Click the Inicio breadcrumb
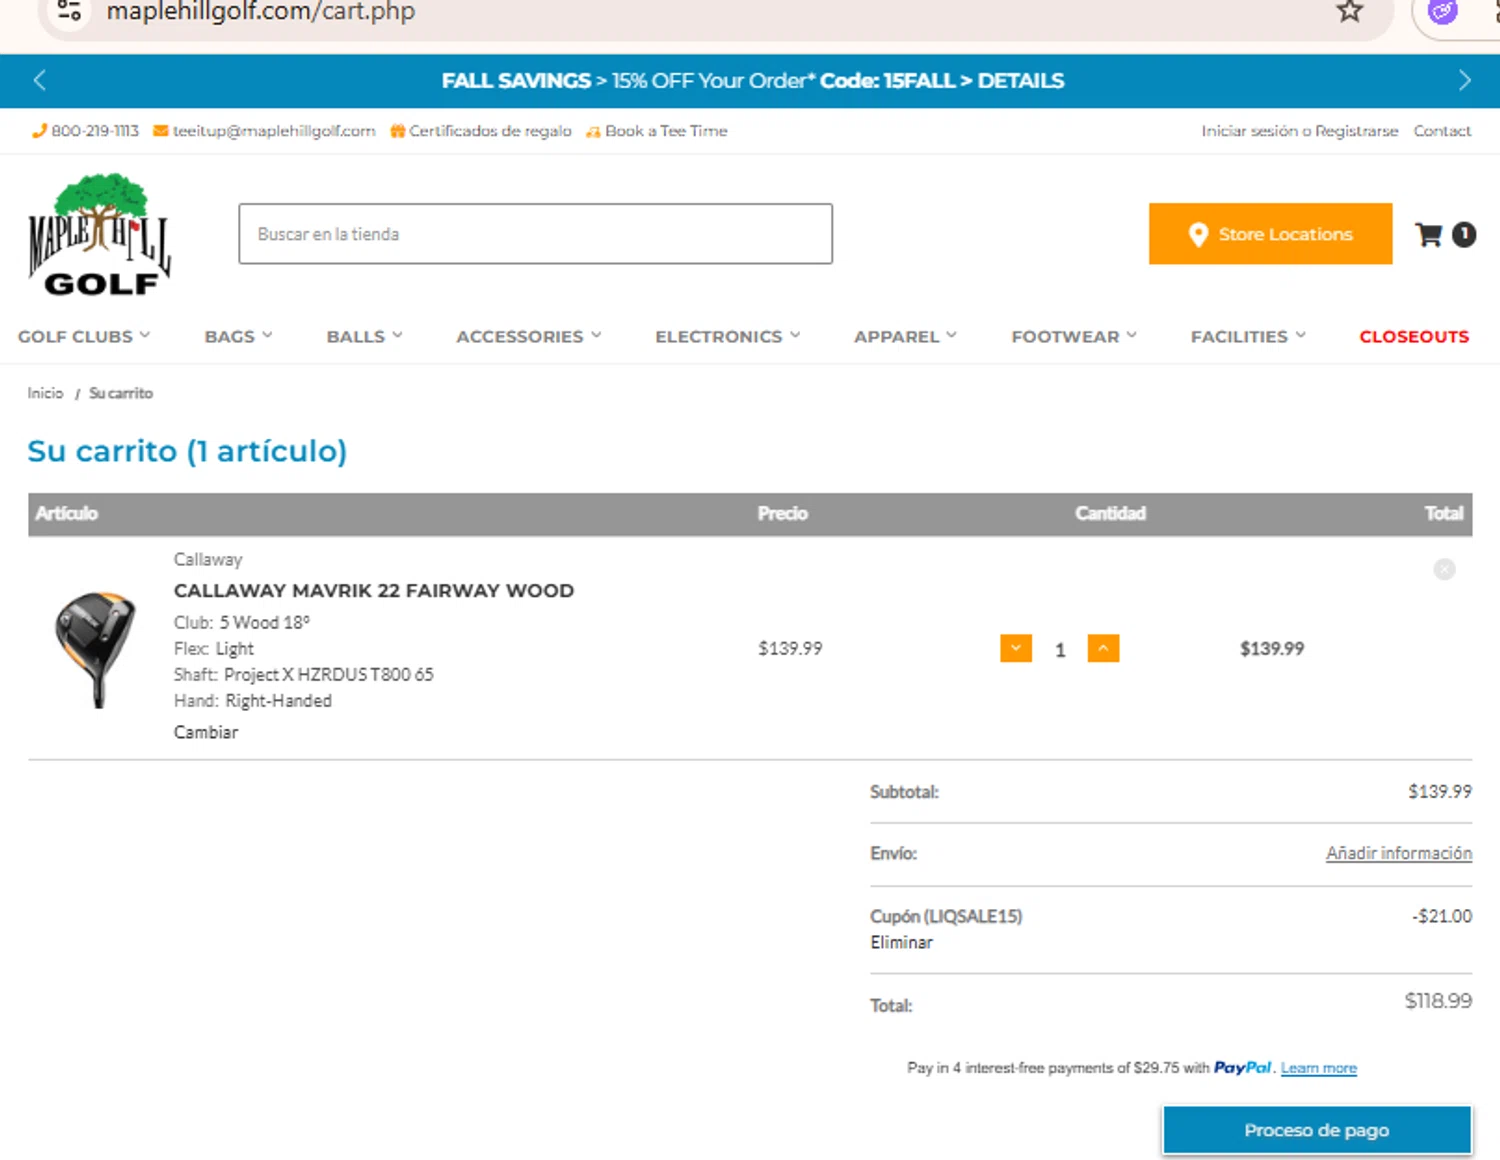Image resolution: width=1500 pixels, height=1160 pixels. coord(45,393)
